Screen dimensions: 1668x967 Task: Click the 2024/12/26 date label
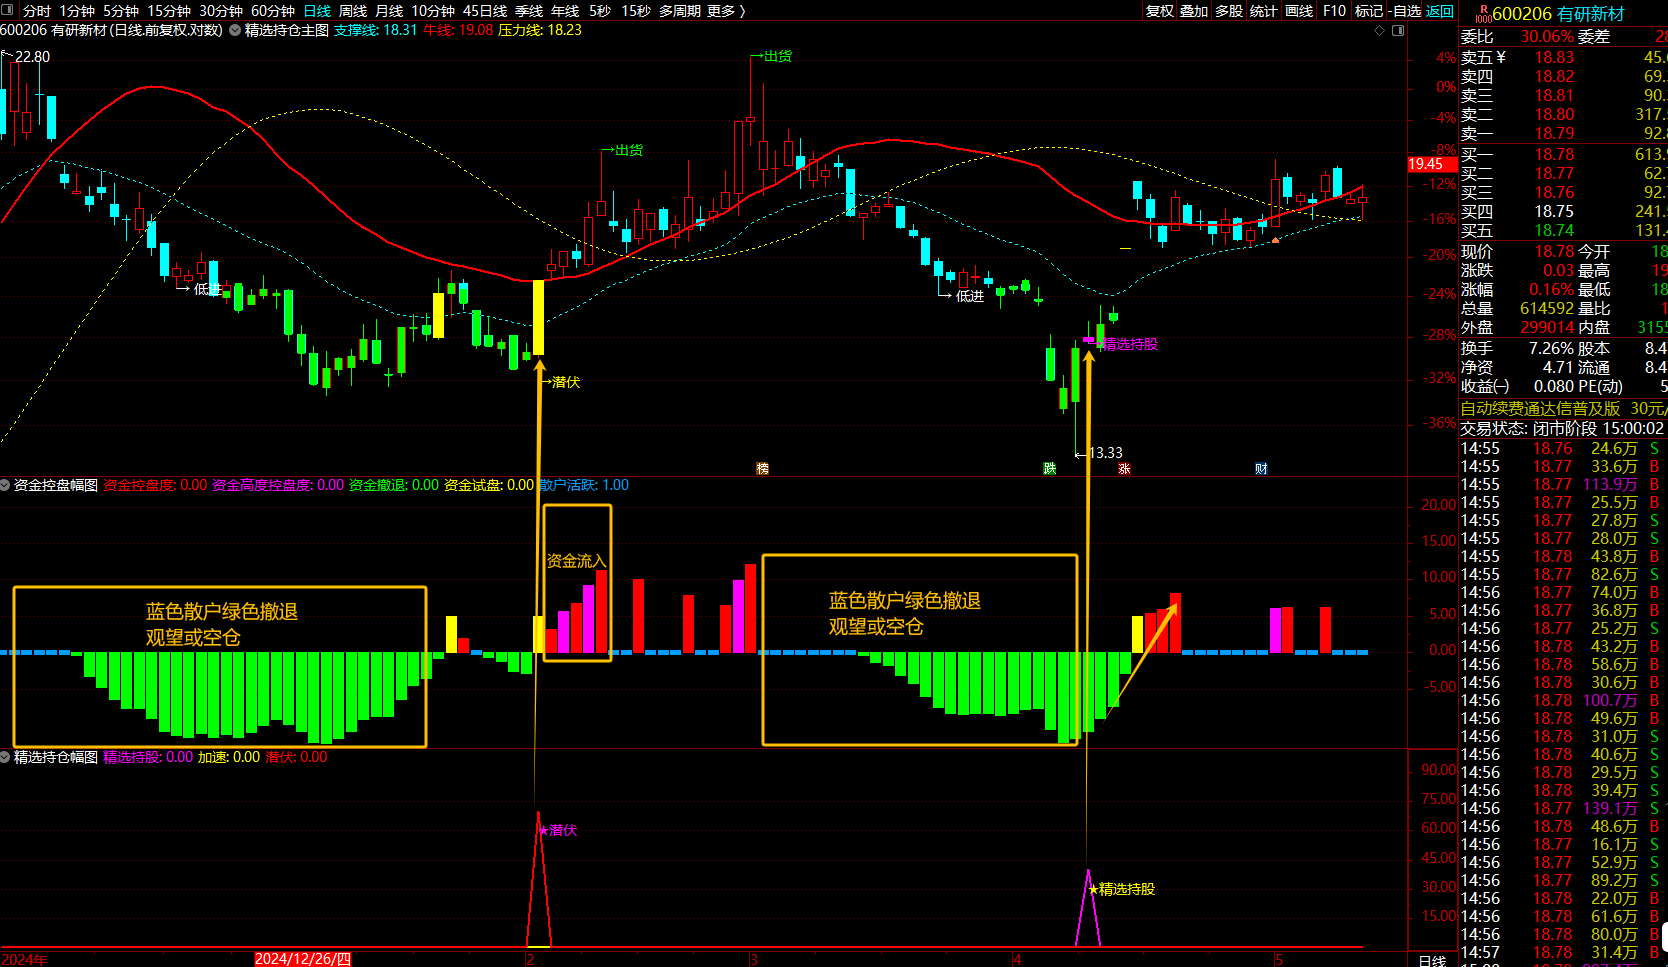[303, 959]
